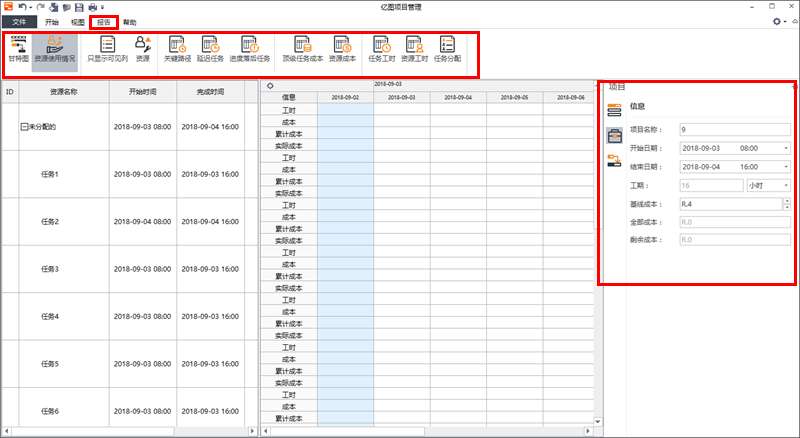
Task: Click the Print icon in quick access bar
Action: tap(92, 7)
